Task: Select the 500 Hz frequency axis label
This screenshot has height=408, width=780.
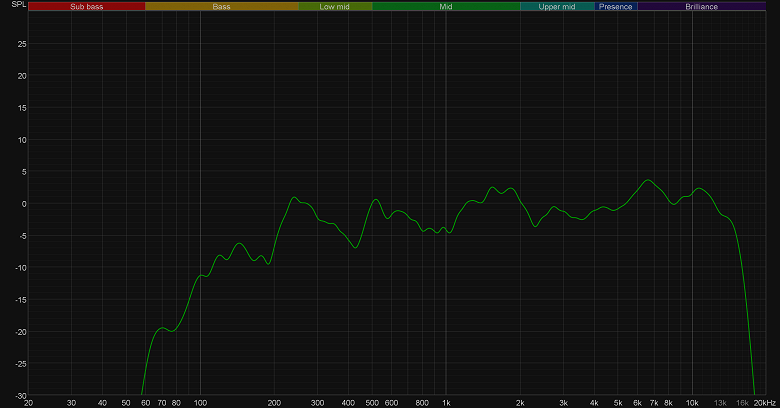Action: [372, 403]
